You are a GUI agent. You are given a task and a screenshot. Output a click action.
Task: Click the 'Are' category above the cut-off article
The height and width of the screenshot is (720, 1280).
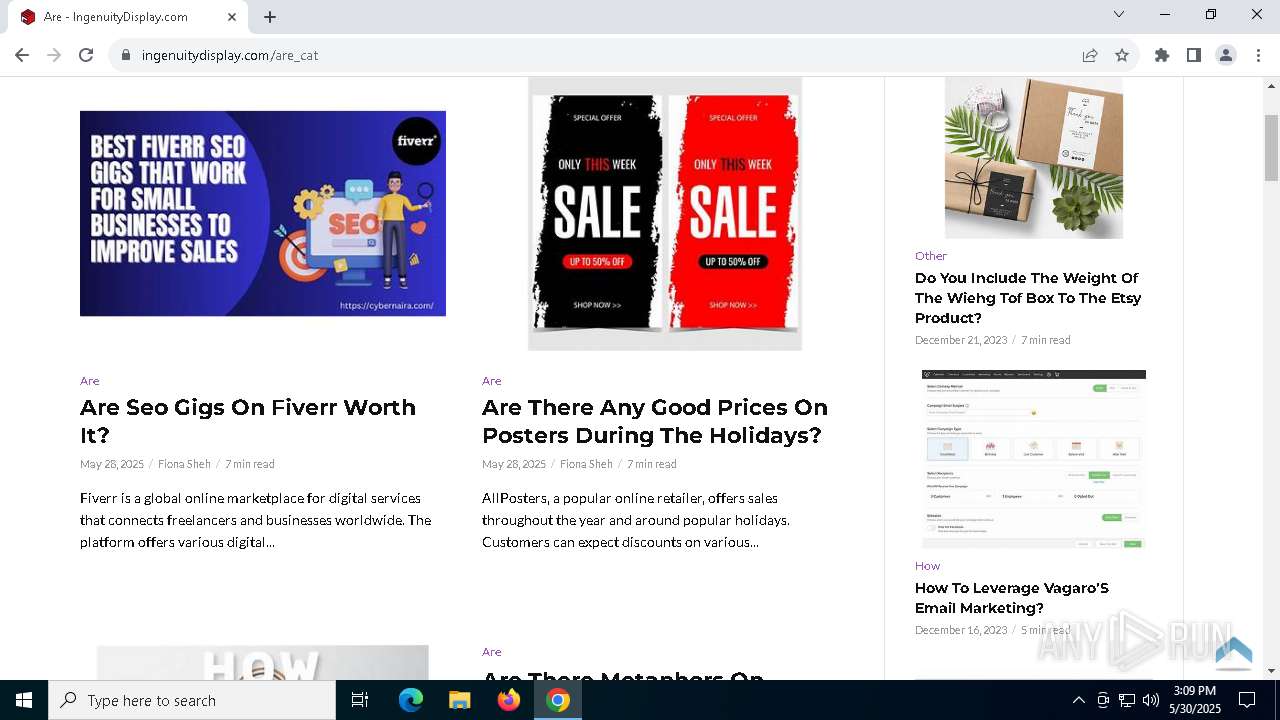click(492, 652)
